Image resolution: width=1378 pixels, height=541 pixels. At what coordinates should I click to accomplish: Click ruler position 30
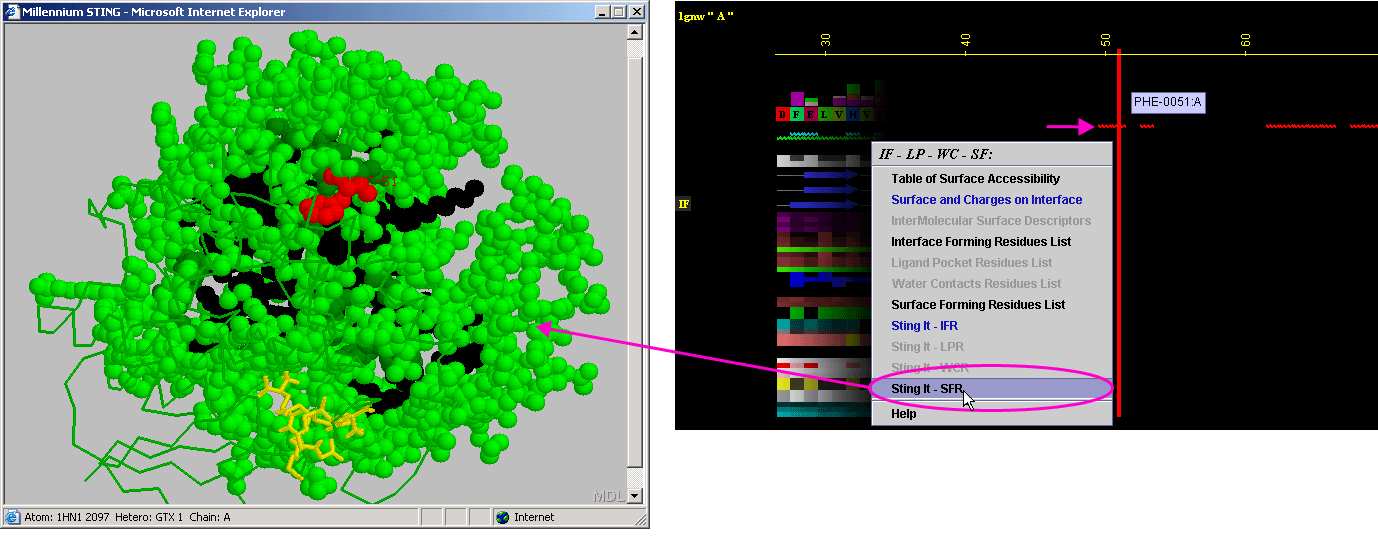pos(825,40)
